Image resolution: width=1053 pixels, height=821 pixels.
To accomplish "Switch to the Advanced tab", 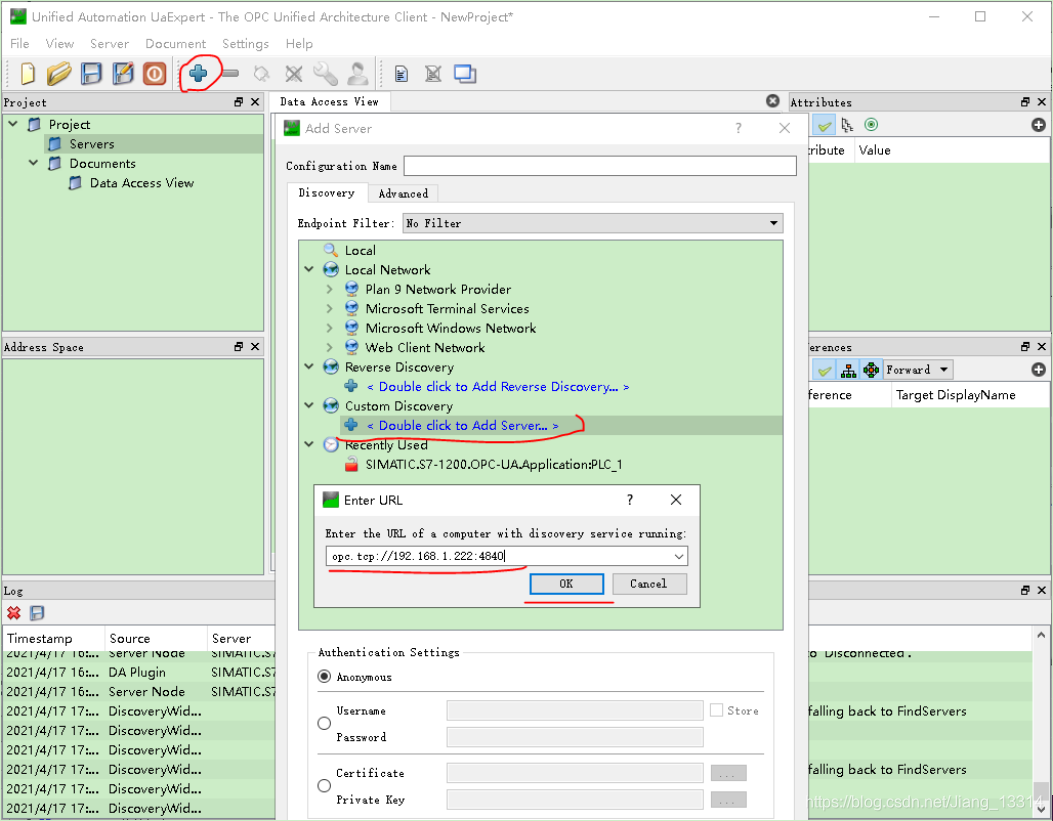I will tap(403, 193).
